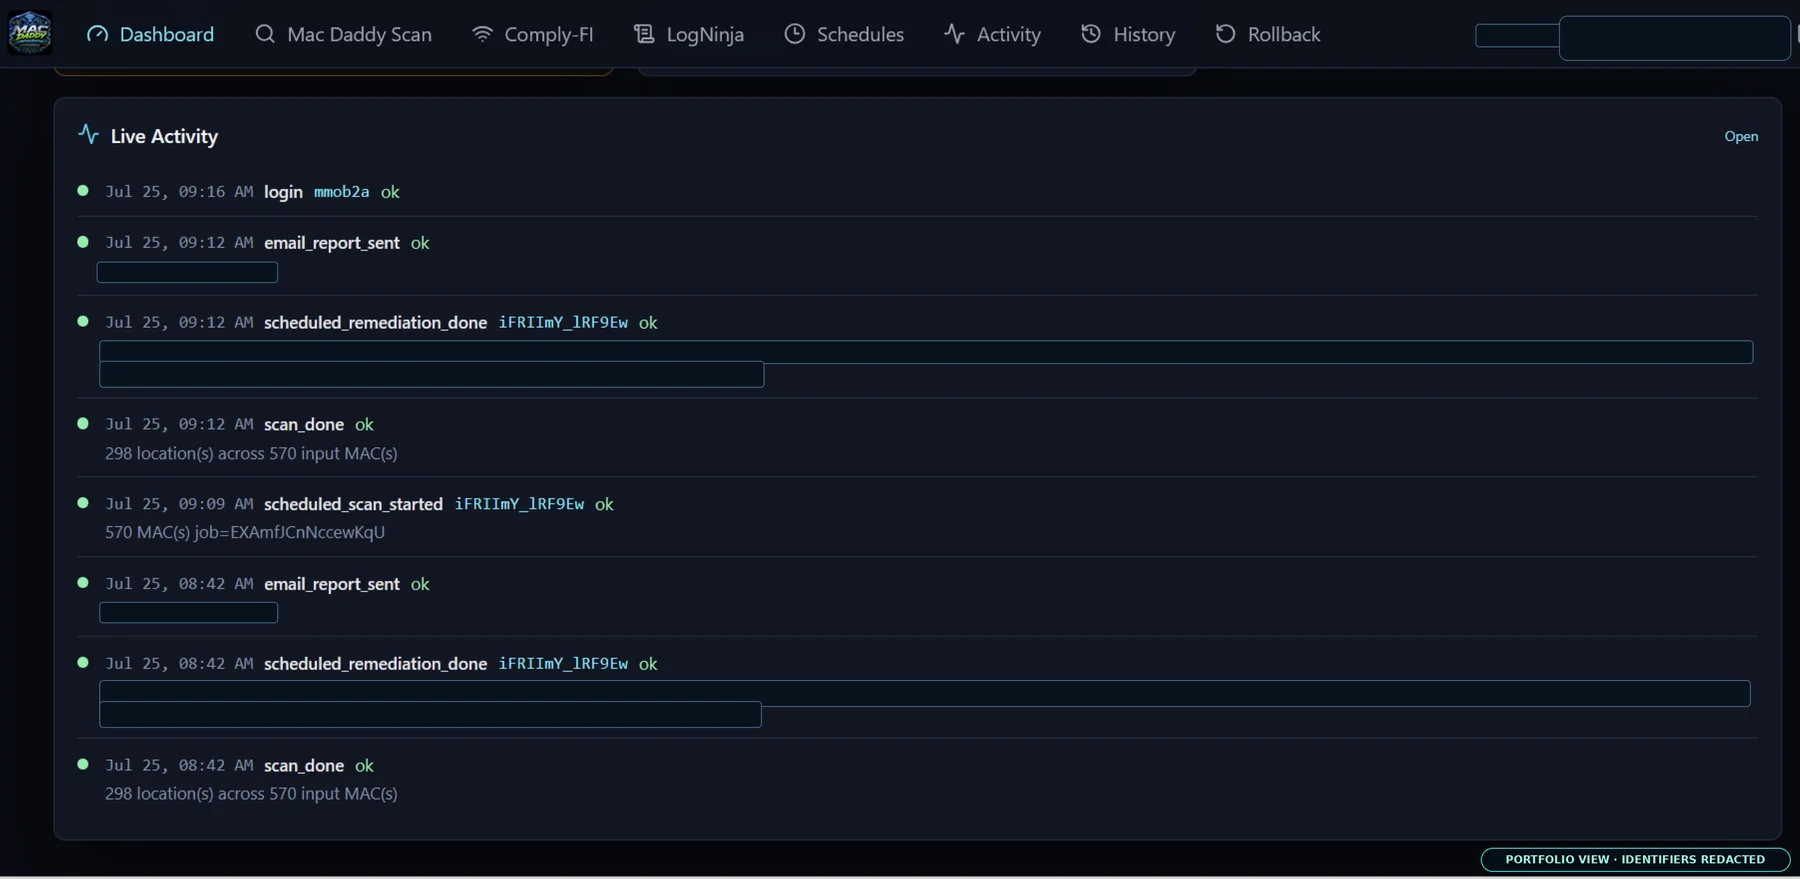
Task: Go to Mac Daddy Scan tab
Action: [343, 34]
